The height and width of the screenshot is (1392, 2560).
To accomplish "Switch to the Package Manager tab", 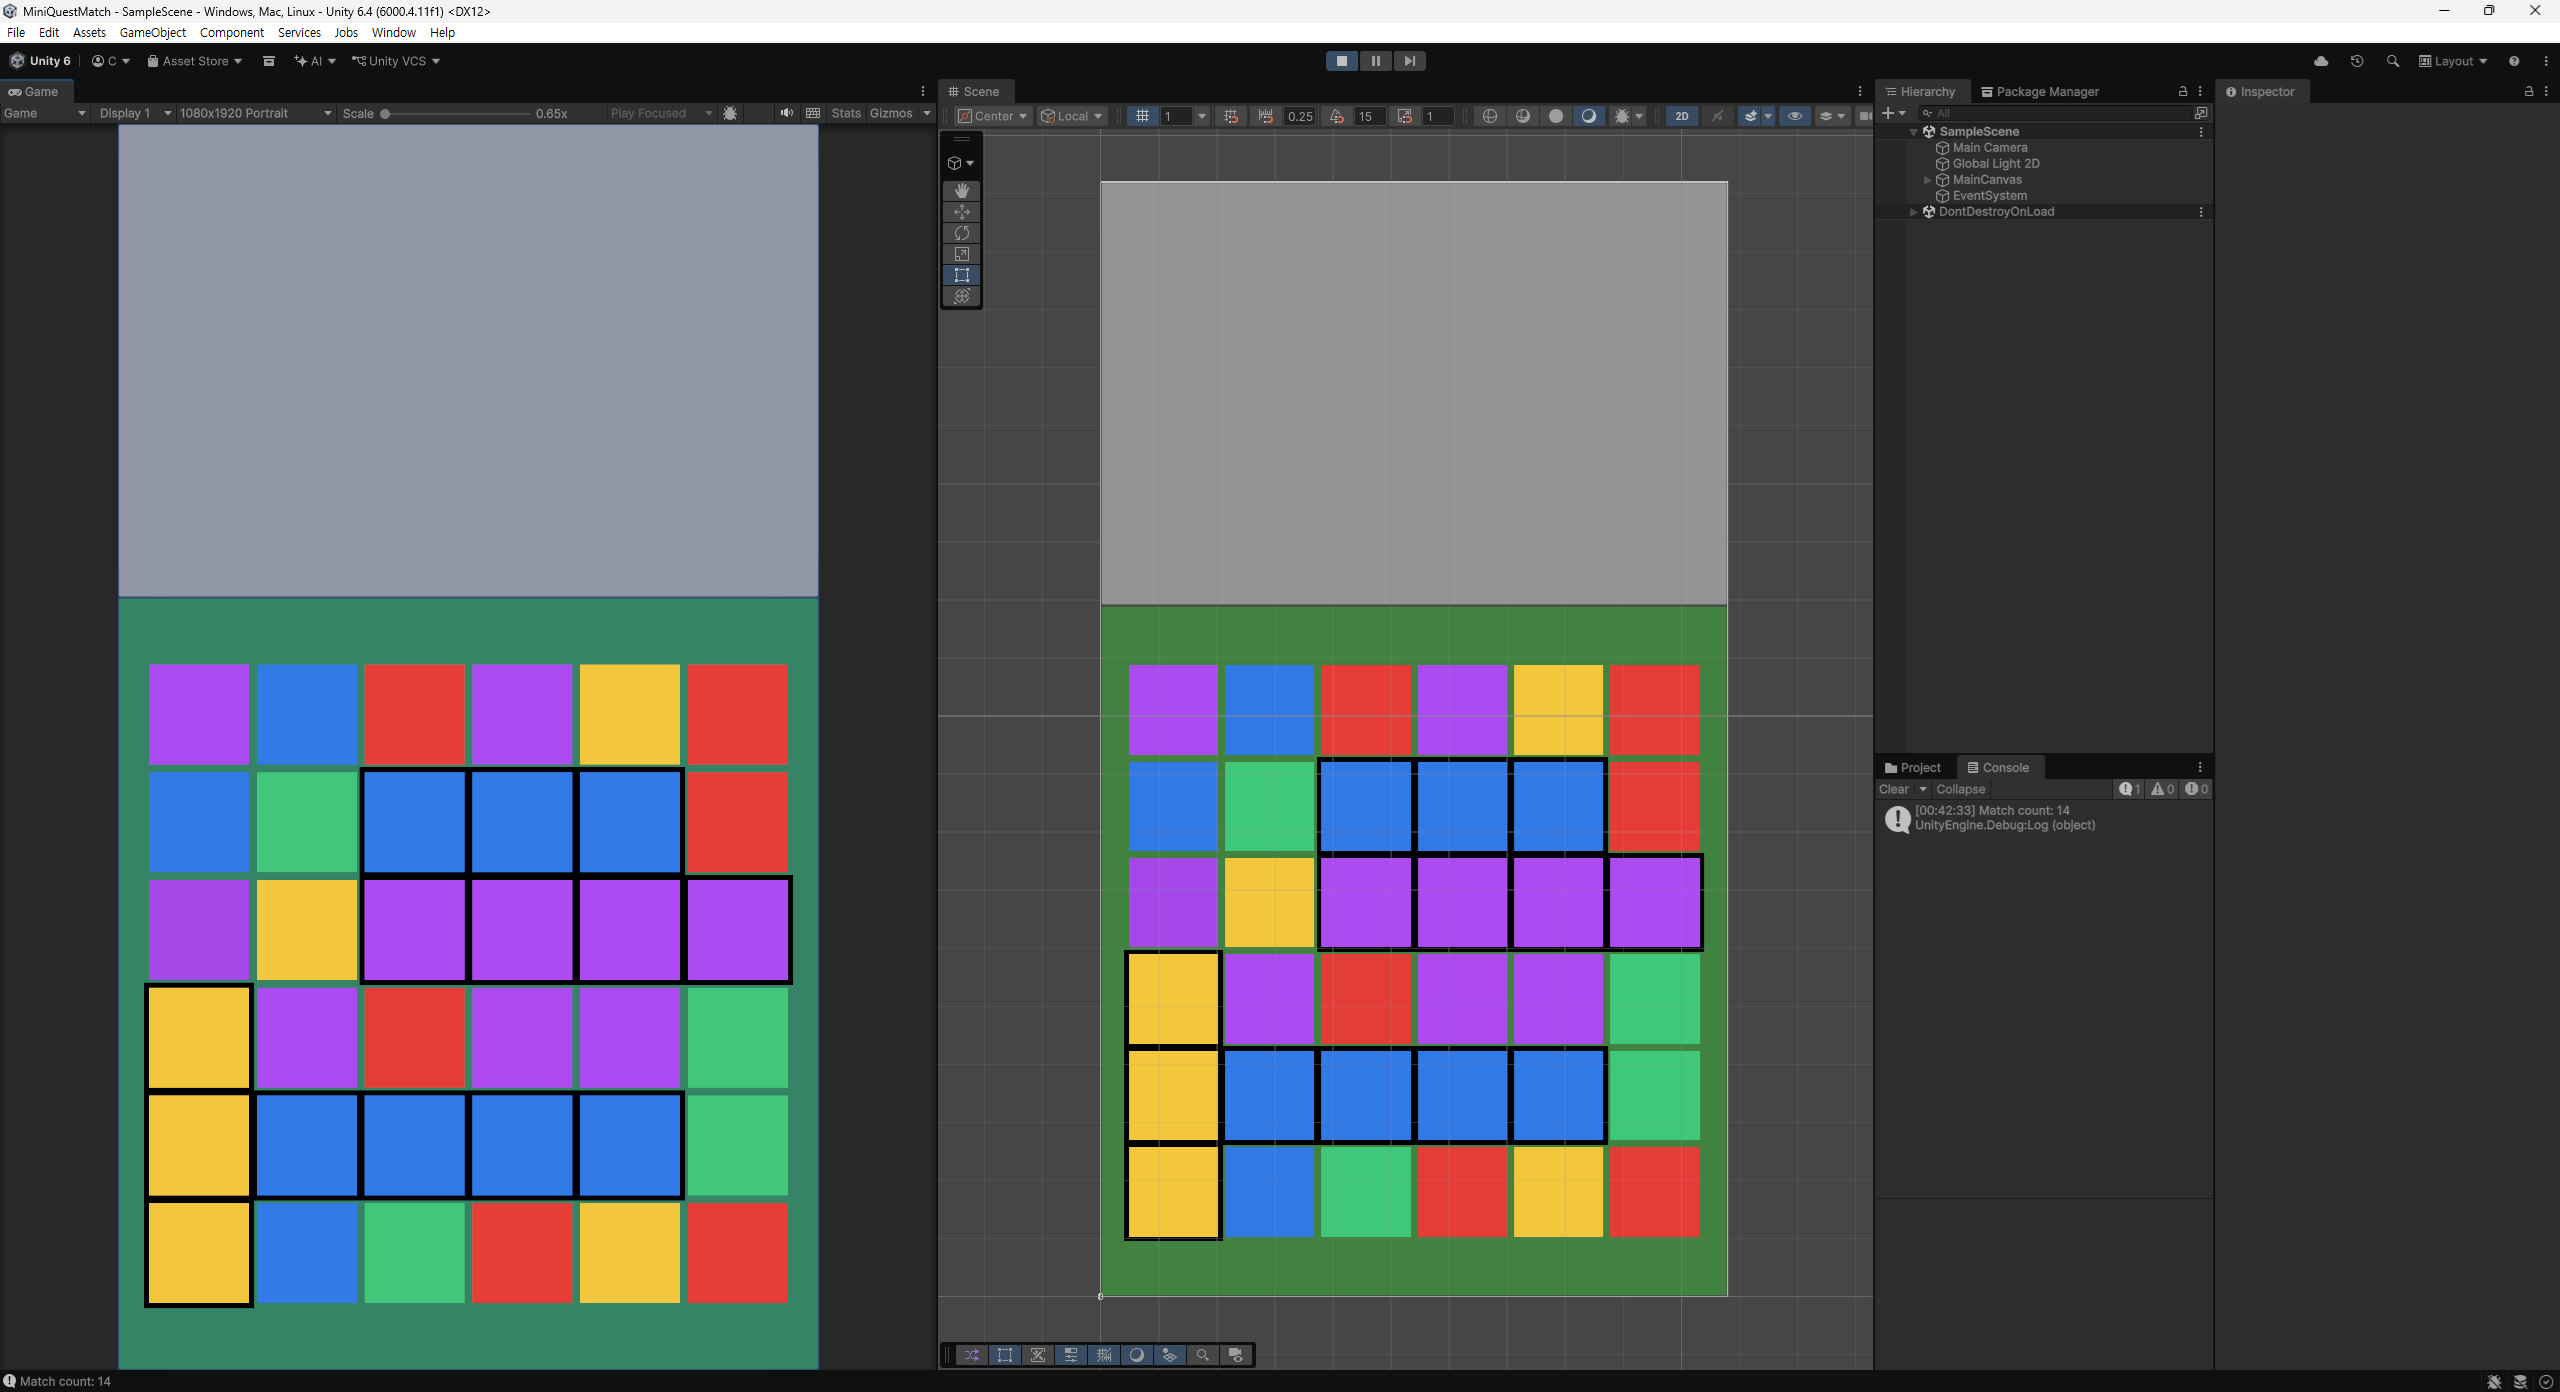I will tap(2039, 91).
